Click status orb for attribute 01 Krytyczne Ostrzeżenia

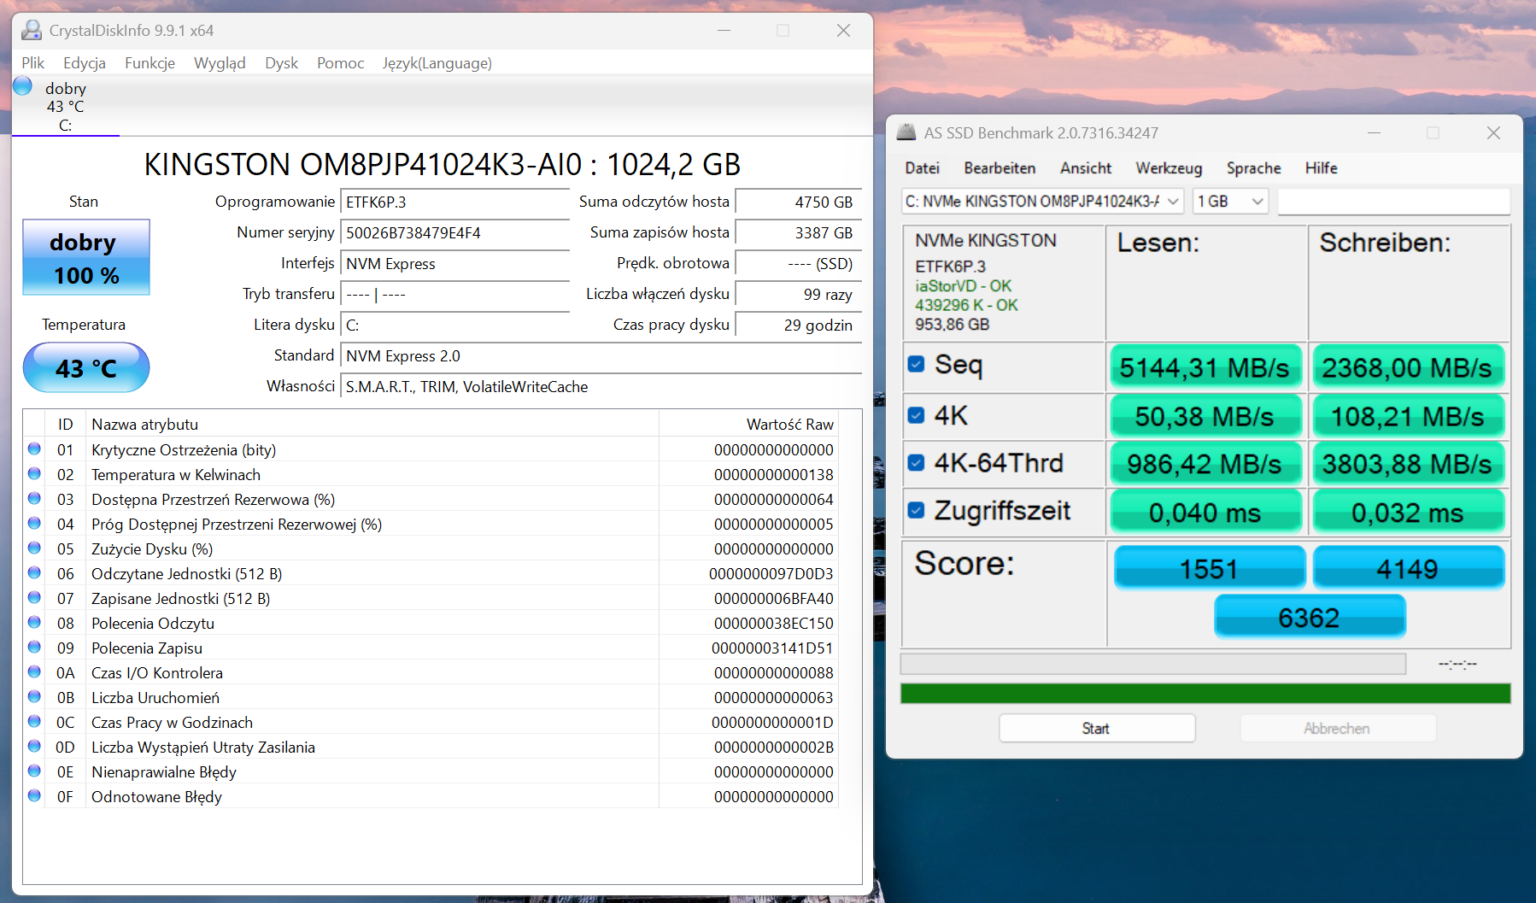coord(34,449)
